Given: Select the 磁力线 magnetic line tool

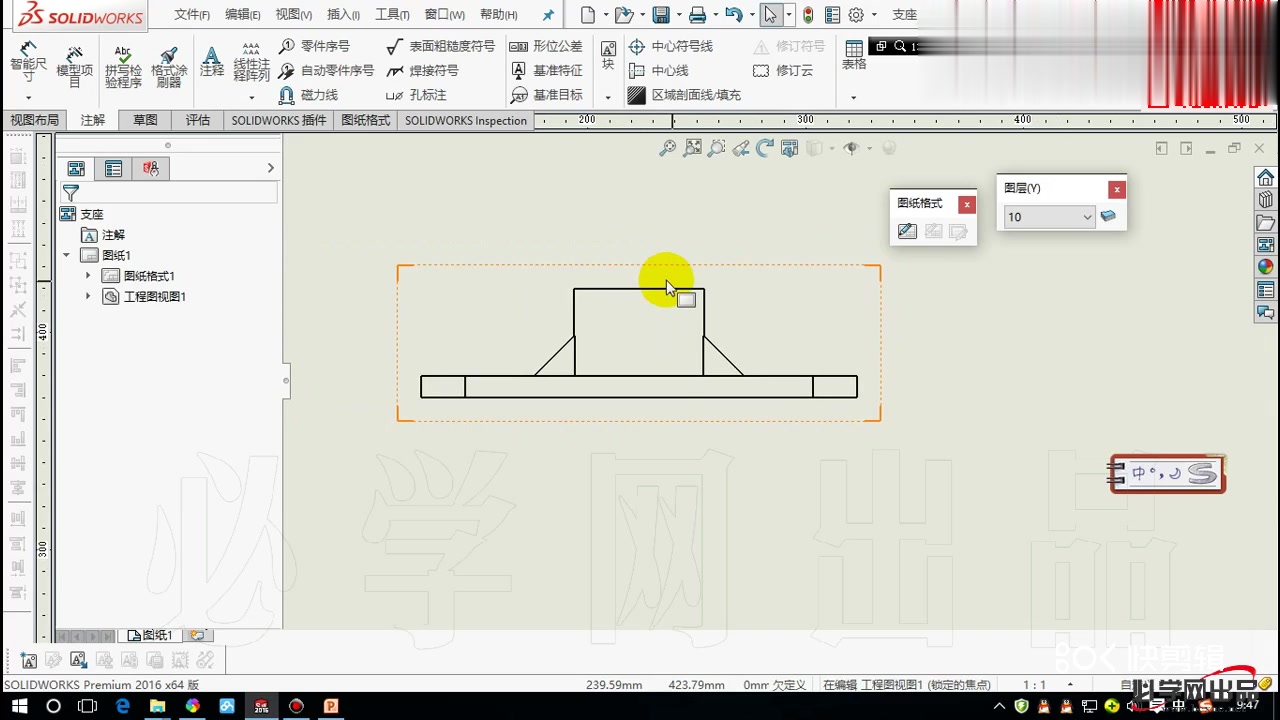Looking at the screenshot, I should (309, 95).
